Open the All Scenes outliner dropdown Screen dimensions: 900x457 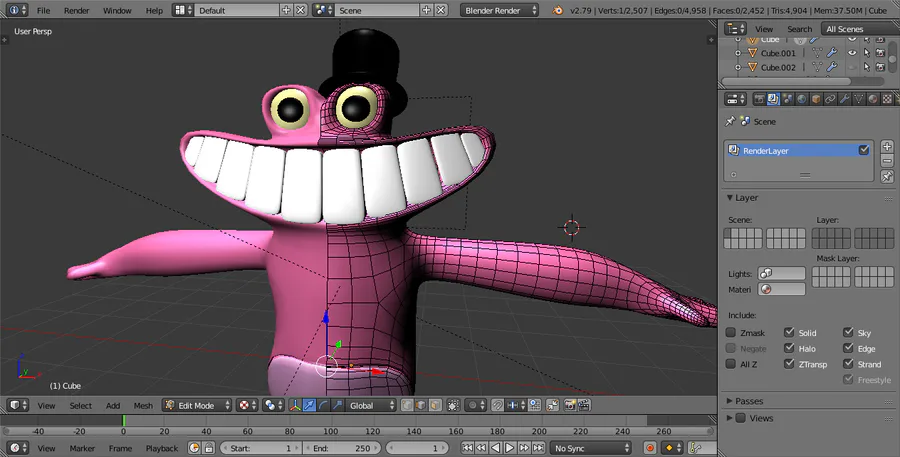(860, 29)
